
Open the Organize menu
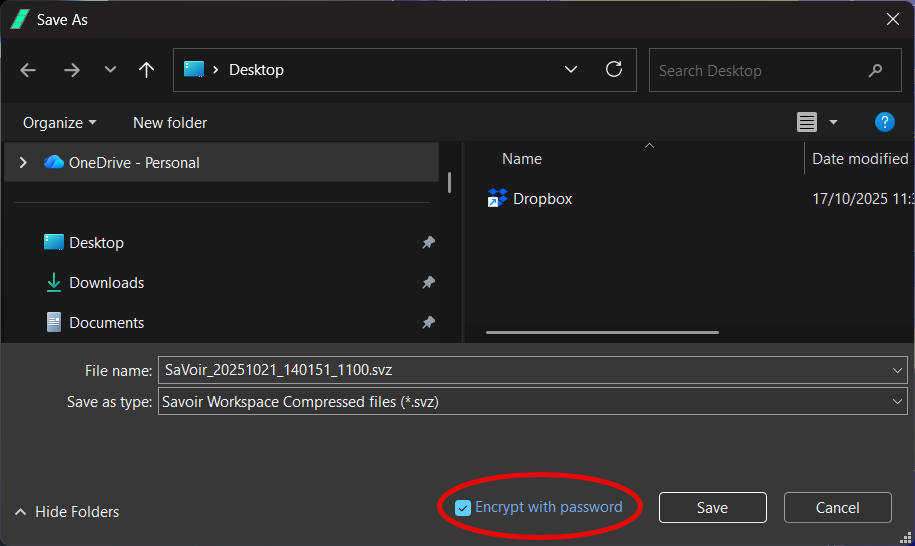pyautogui.click(x=60, y=123)
